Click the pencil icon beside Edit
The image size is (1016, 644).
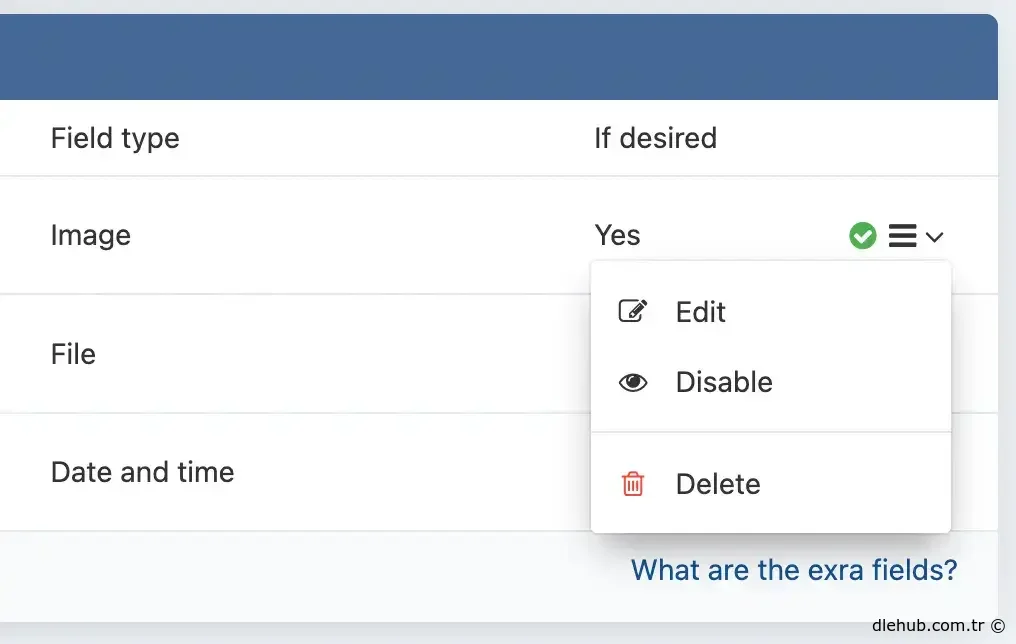tap(633, 311)
